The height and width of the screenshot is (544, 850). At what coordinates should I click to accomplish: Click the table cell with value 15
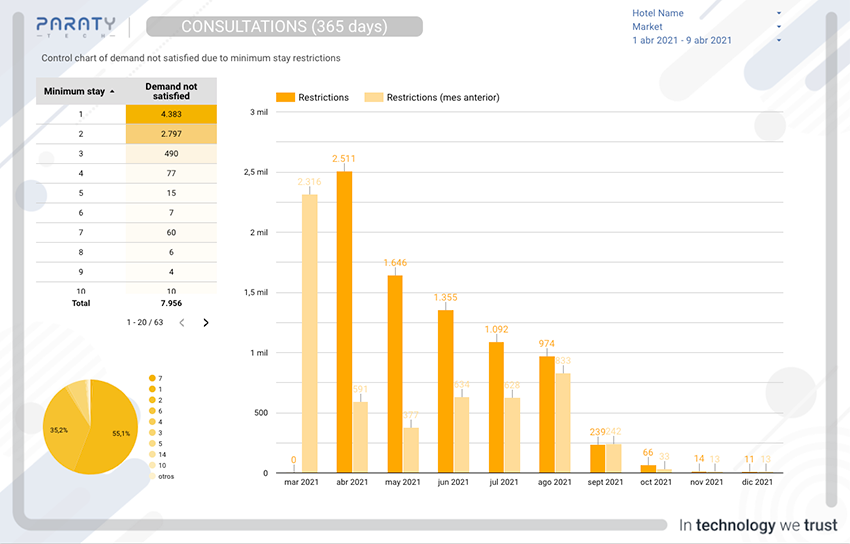coord(171,193)
